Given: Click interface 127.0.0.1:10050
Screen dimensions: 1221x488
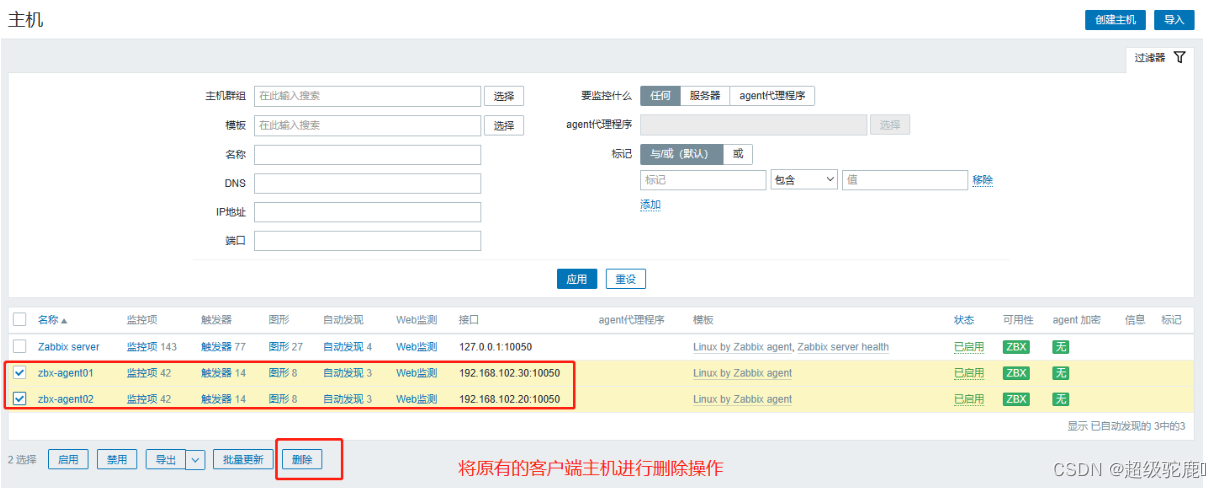Looking at the screenshot, I should pyautogui.click(x=495, y=347).
